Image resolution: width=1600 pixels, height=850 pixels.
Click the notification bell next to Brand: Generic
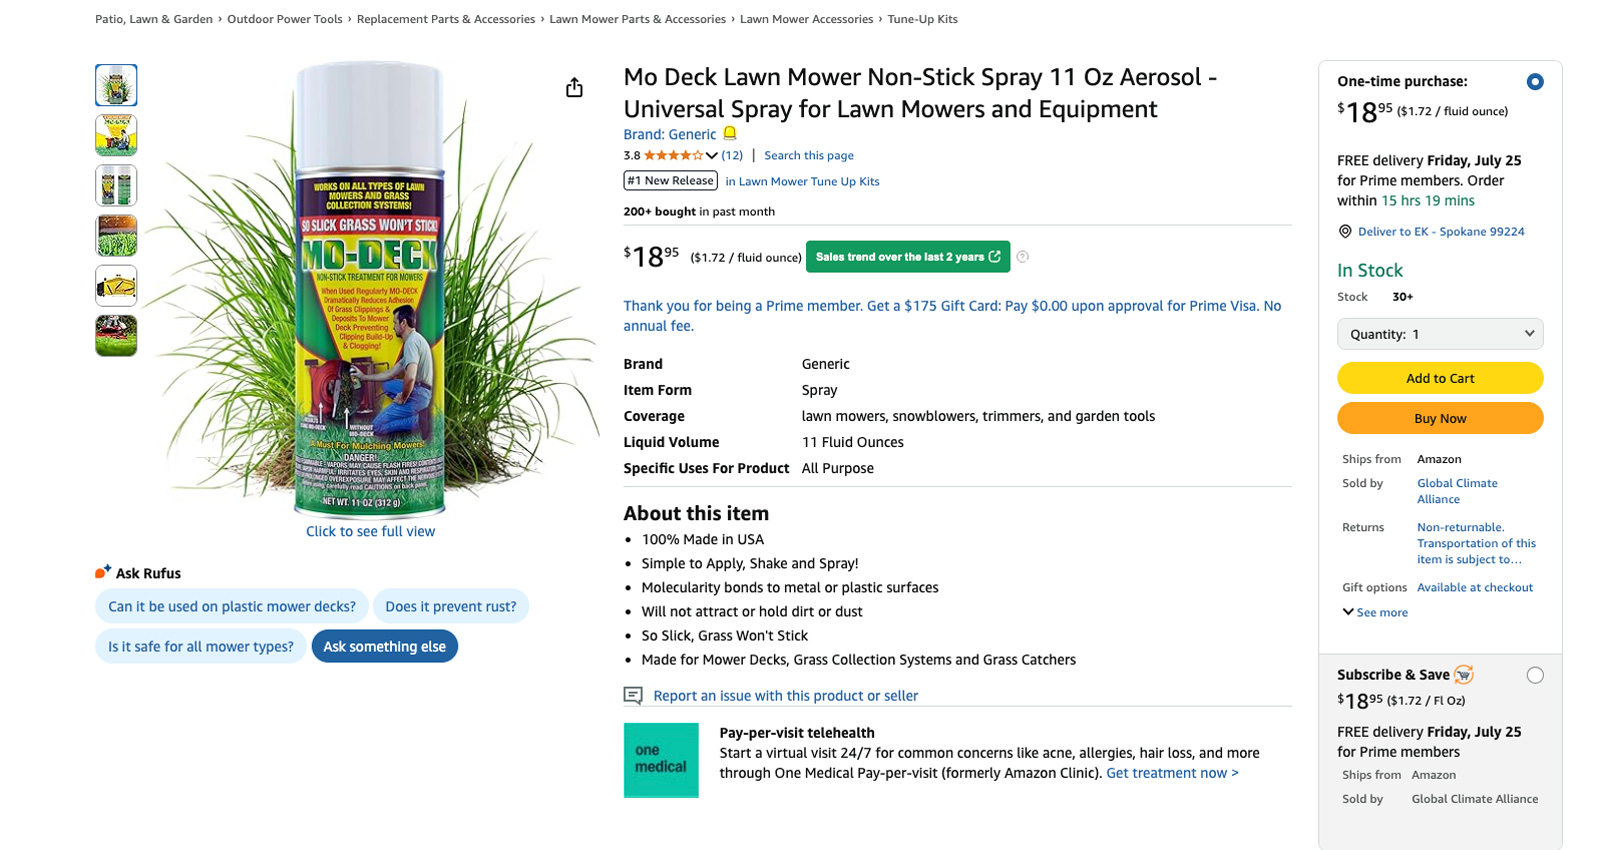tap(730, 134)
